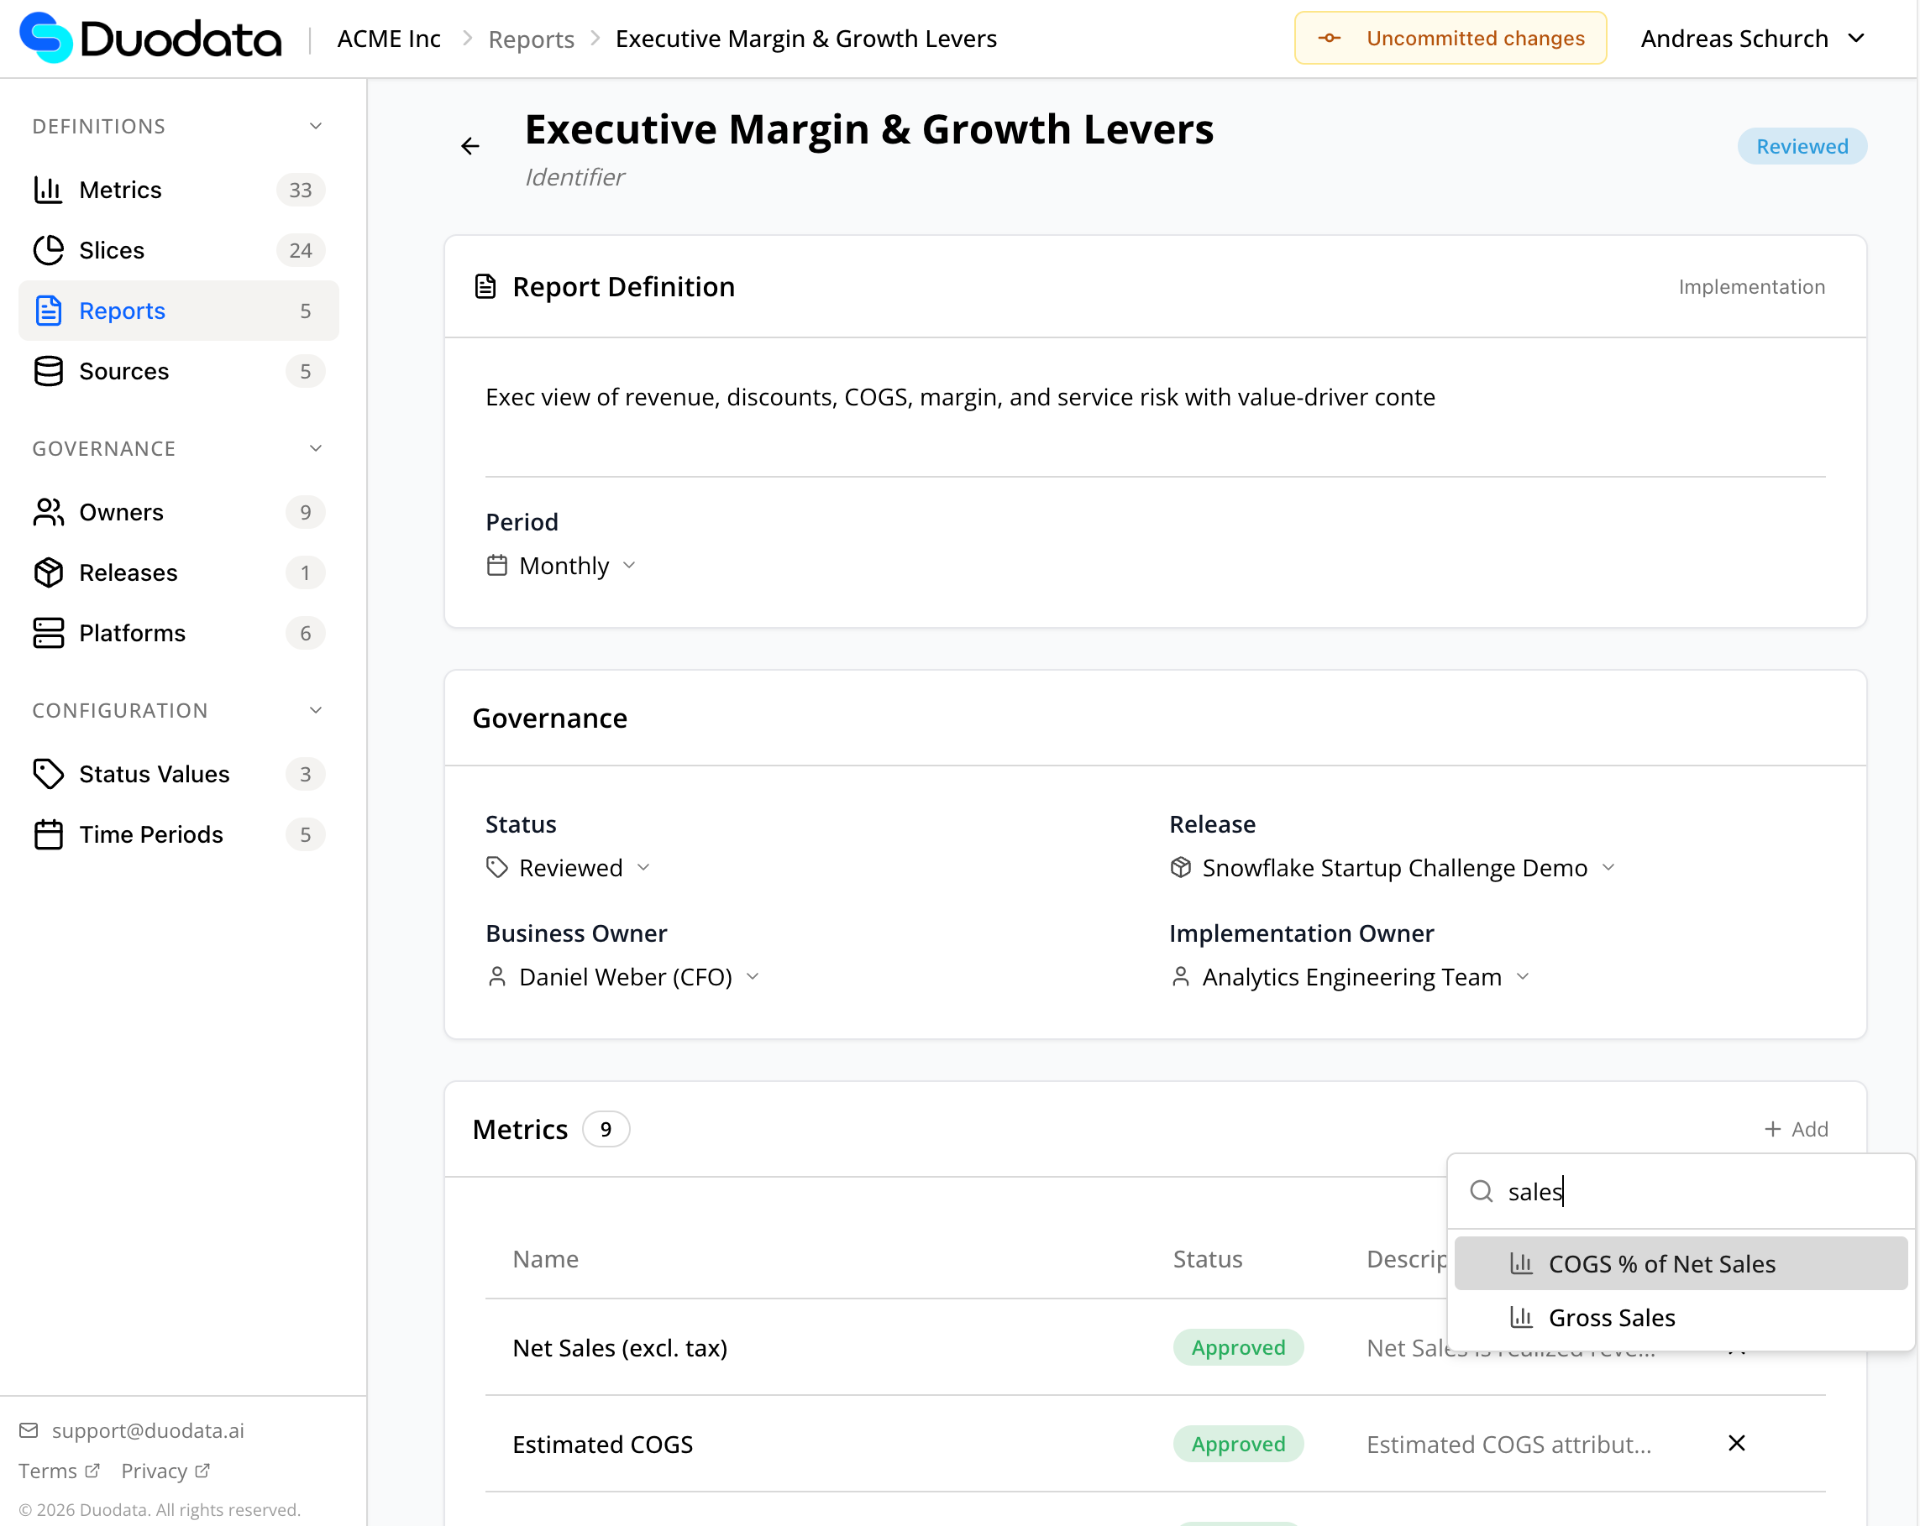1920x1526 pixels.
Task: Select Gross Sales from search results
Action: pos(1611,1318)
